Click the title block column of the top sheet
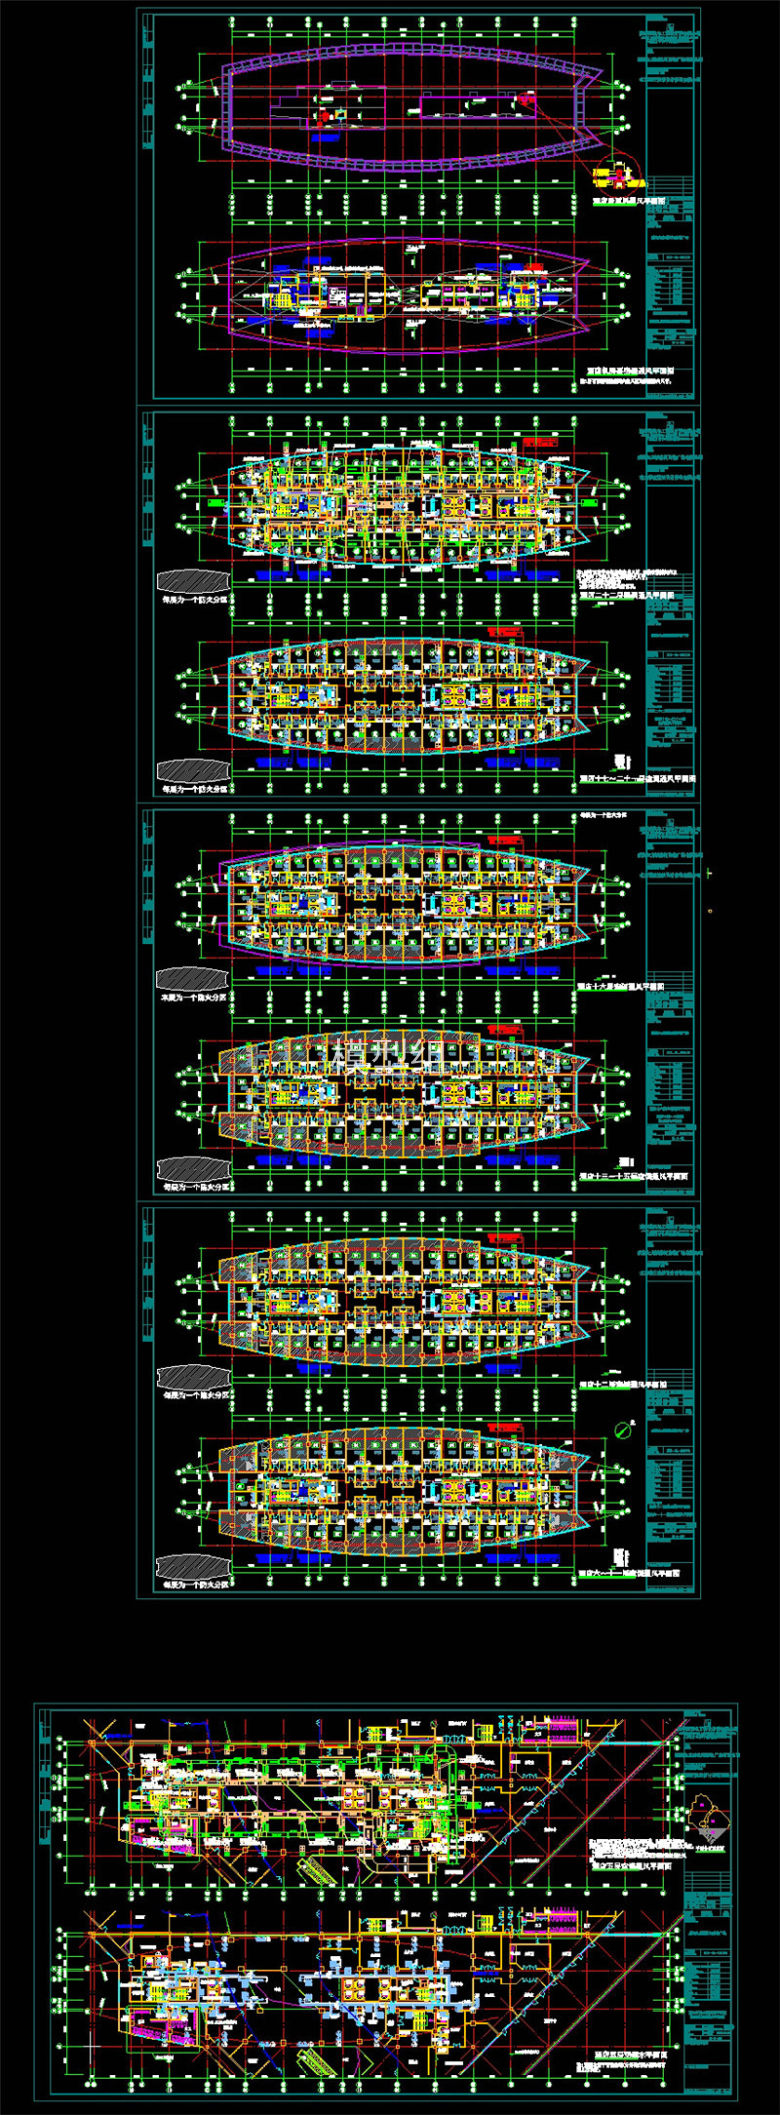This screenshot has width=780, height=2115. click(672, 205)
